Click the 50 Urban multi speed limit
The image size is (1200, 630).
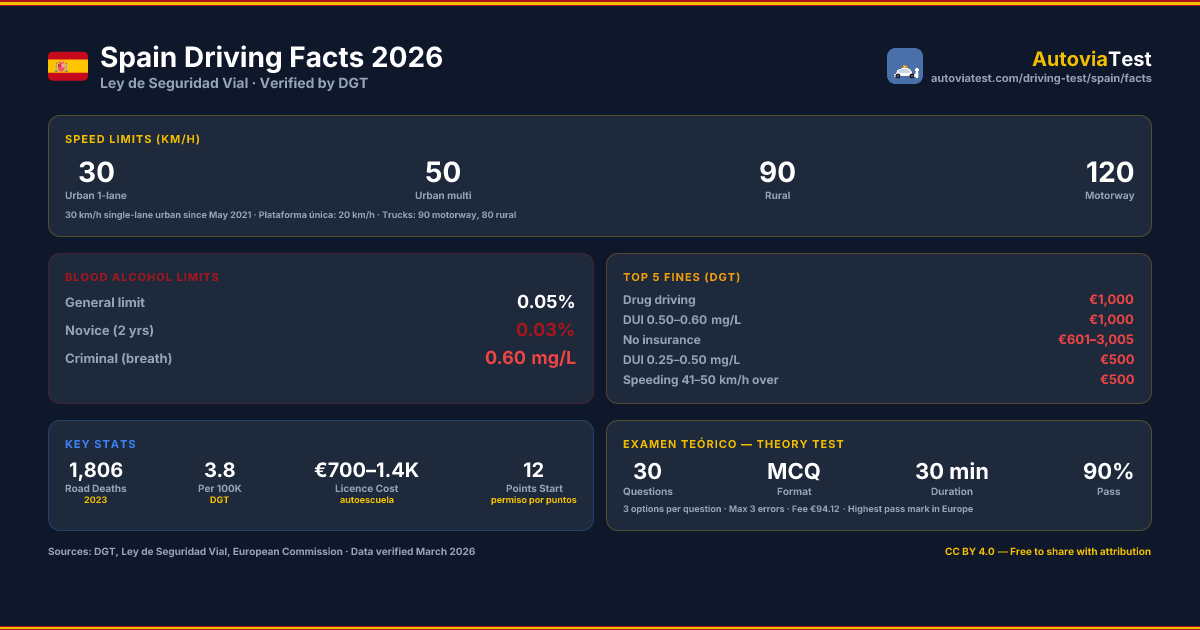point(443,180)
